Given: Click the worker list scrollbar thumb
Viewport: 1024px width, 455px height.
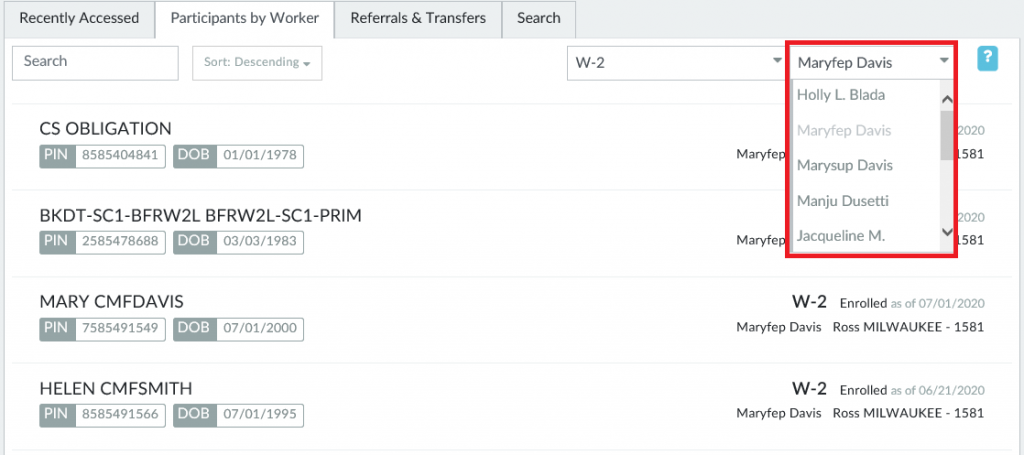Looking at the screenshot, I should tap(947, 135).
